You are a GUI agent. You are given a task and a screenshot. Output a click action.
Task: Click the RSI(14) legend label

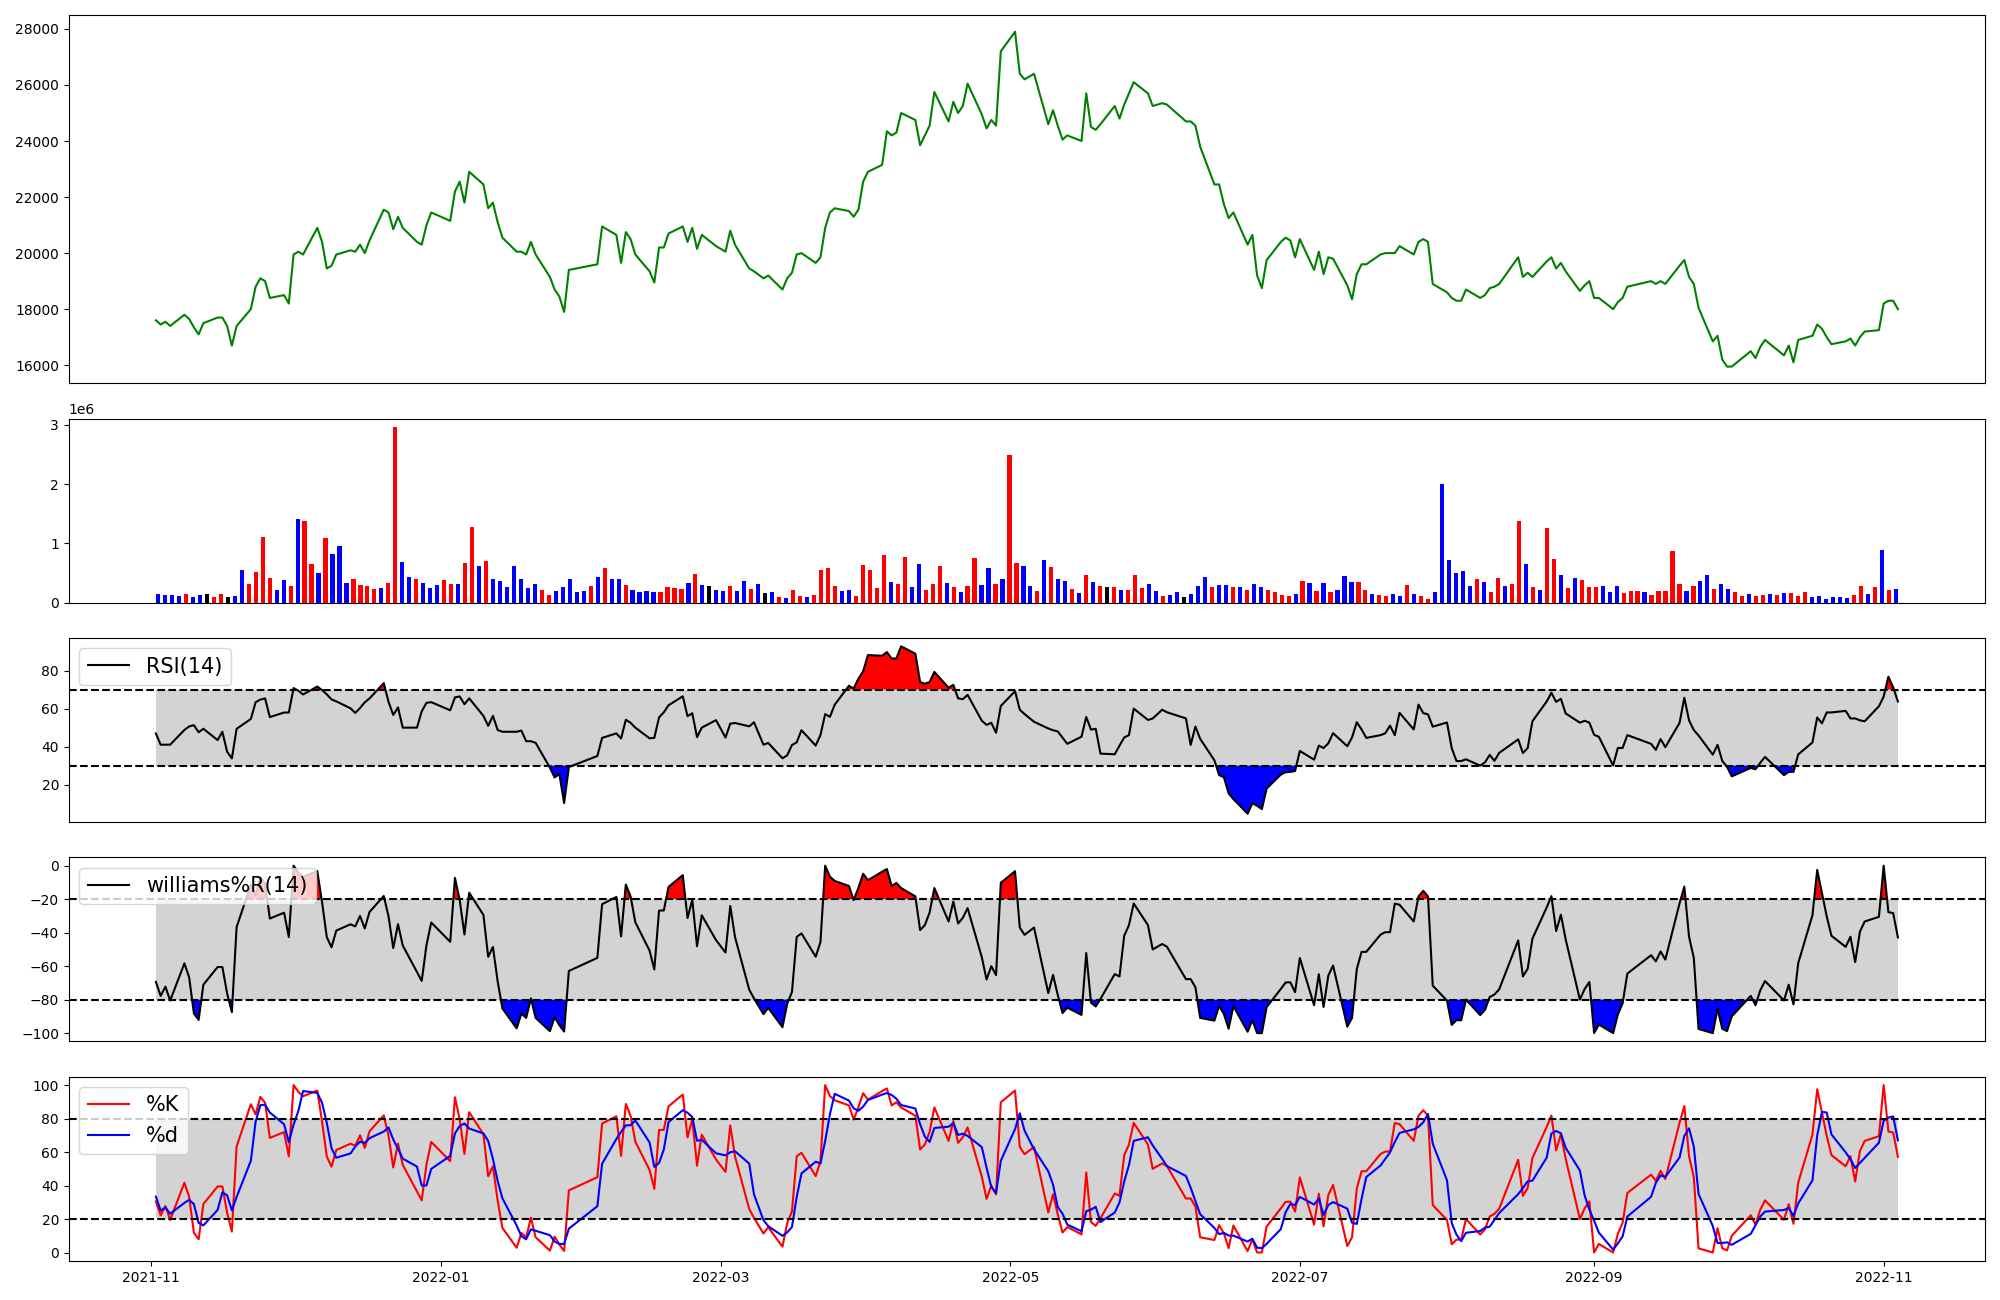point(184,666)
